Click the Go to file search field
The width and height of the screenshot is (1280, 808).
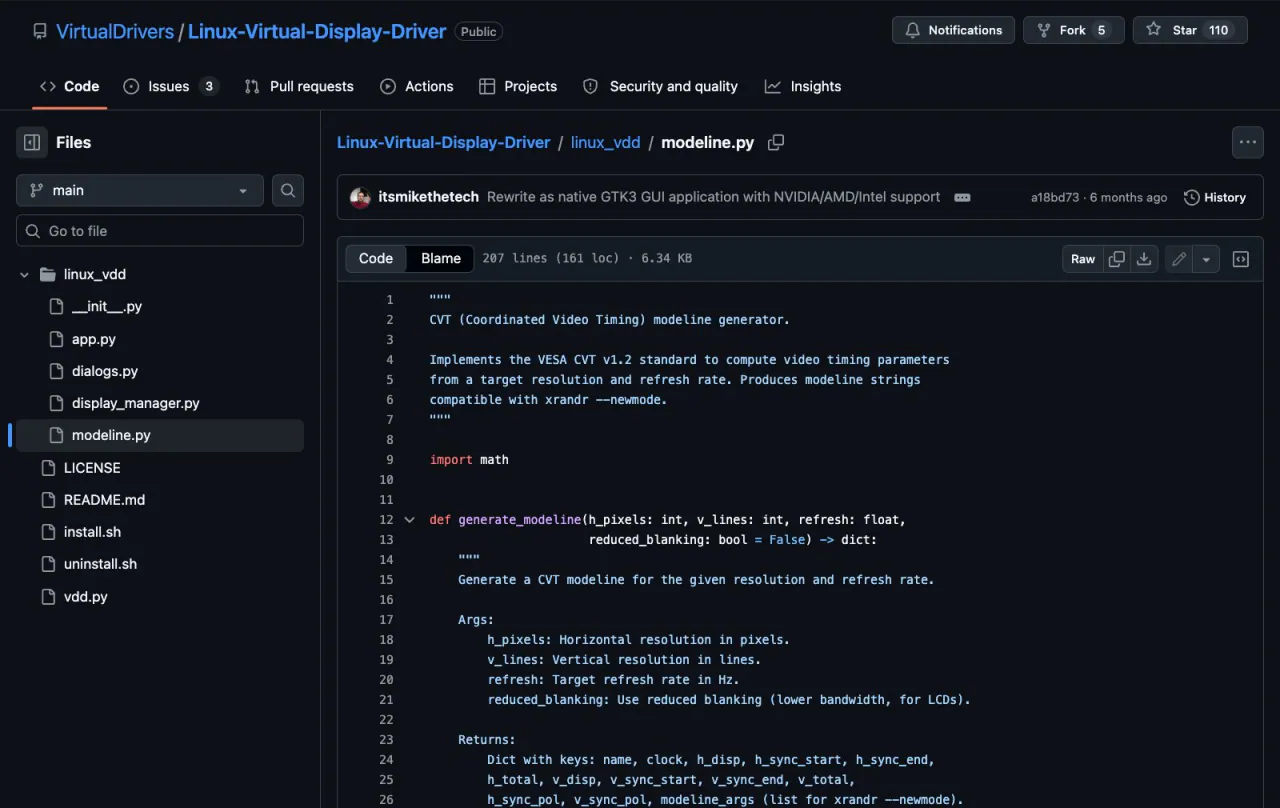tap(160, 230)
